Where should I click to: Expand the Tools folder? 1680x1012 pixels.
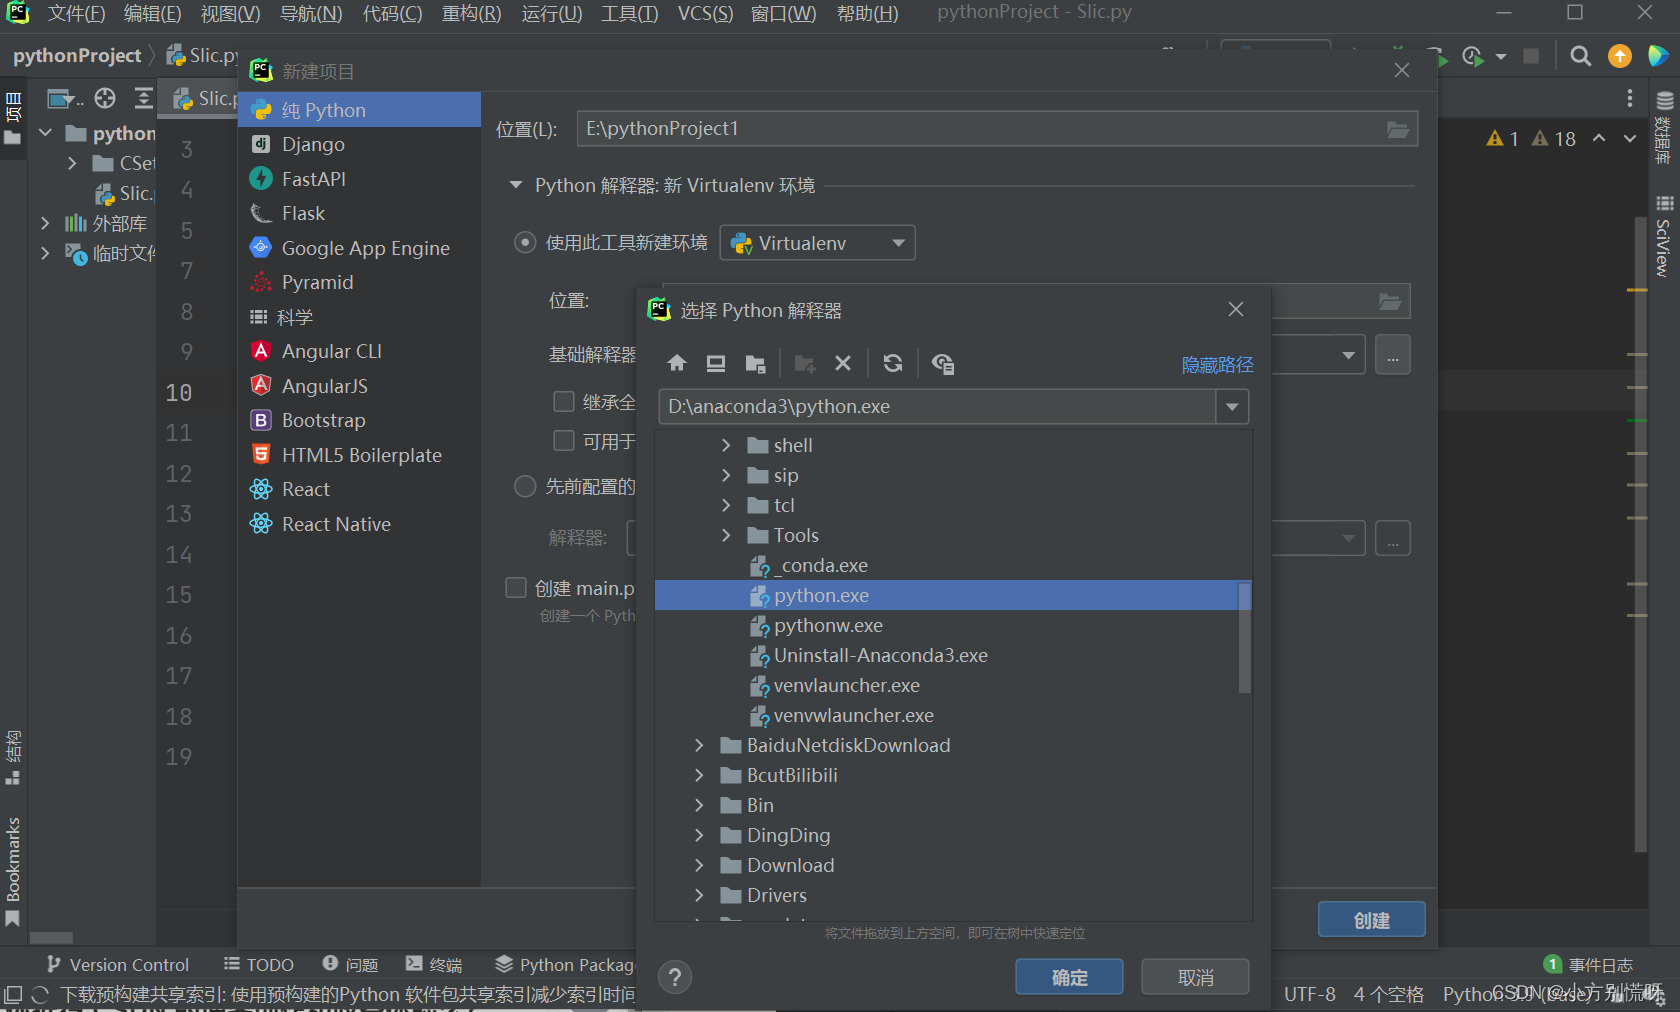726,535
